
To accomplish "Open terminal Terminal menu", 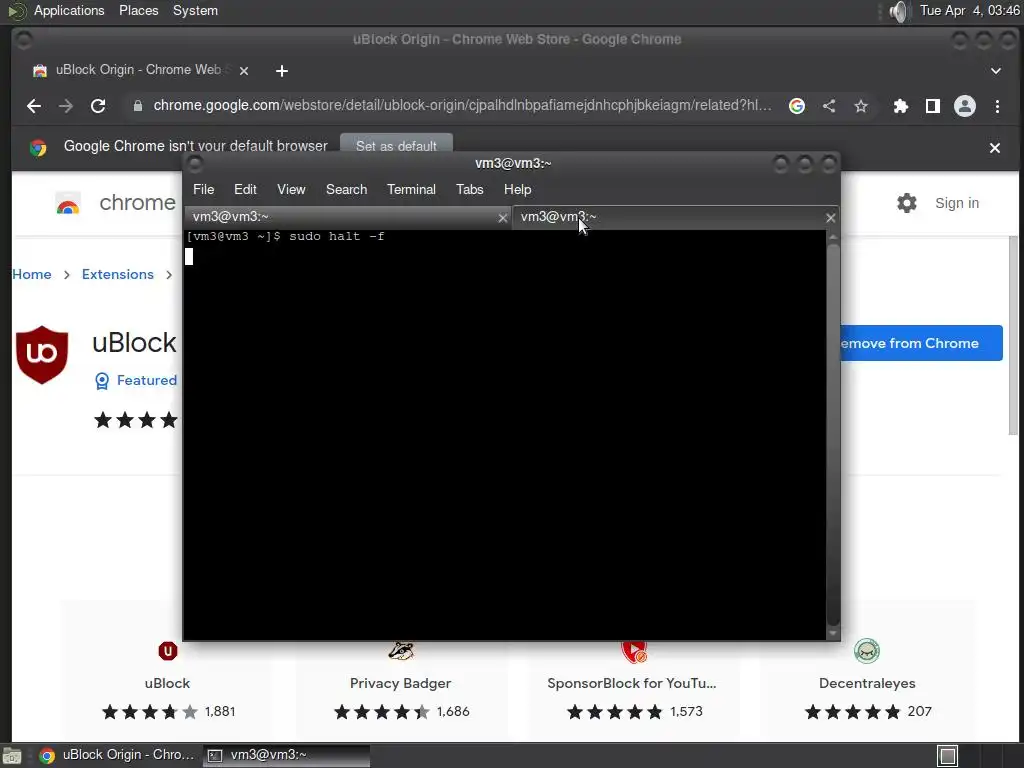I will tap(411, 189).
